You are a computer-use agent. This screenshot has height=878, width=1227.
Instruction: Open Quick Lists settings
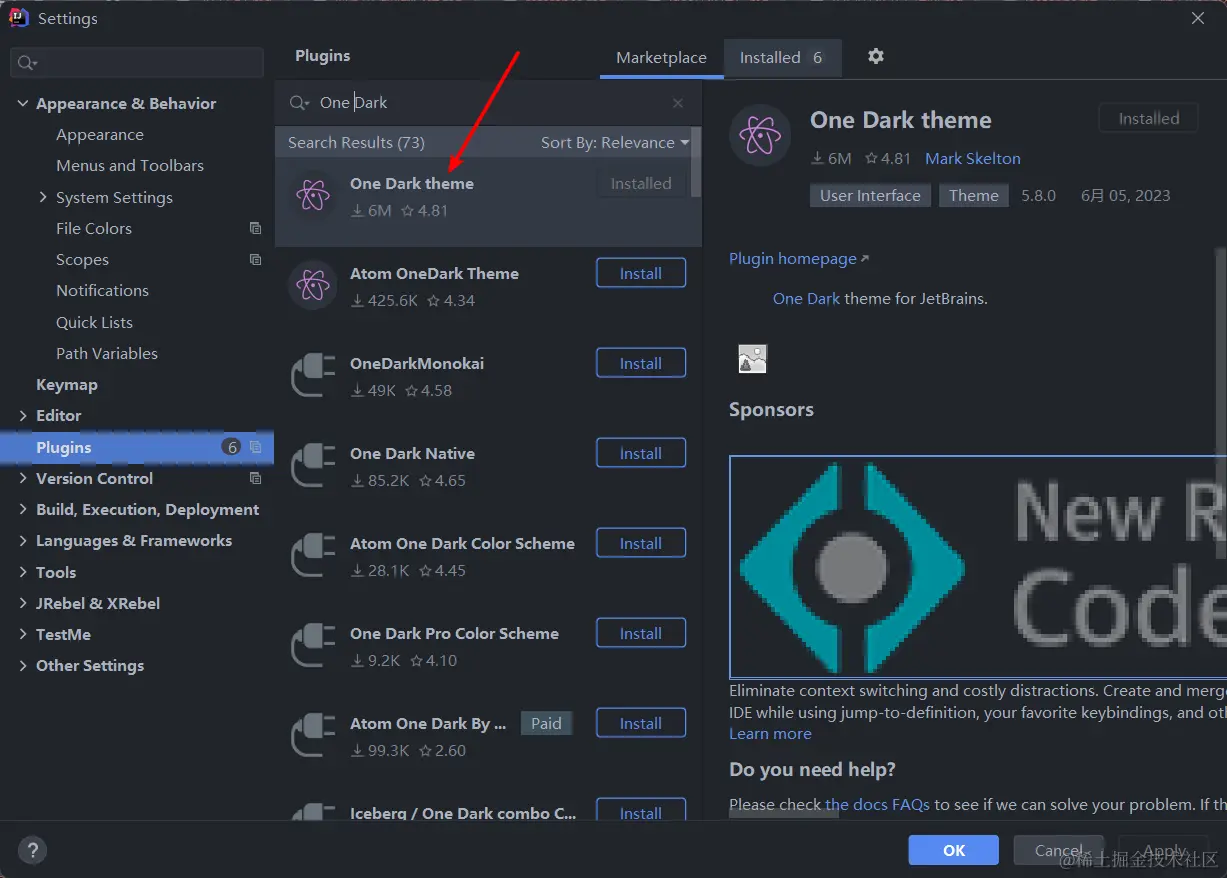coord(94,322)
